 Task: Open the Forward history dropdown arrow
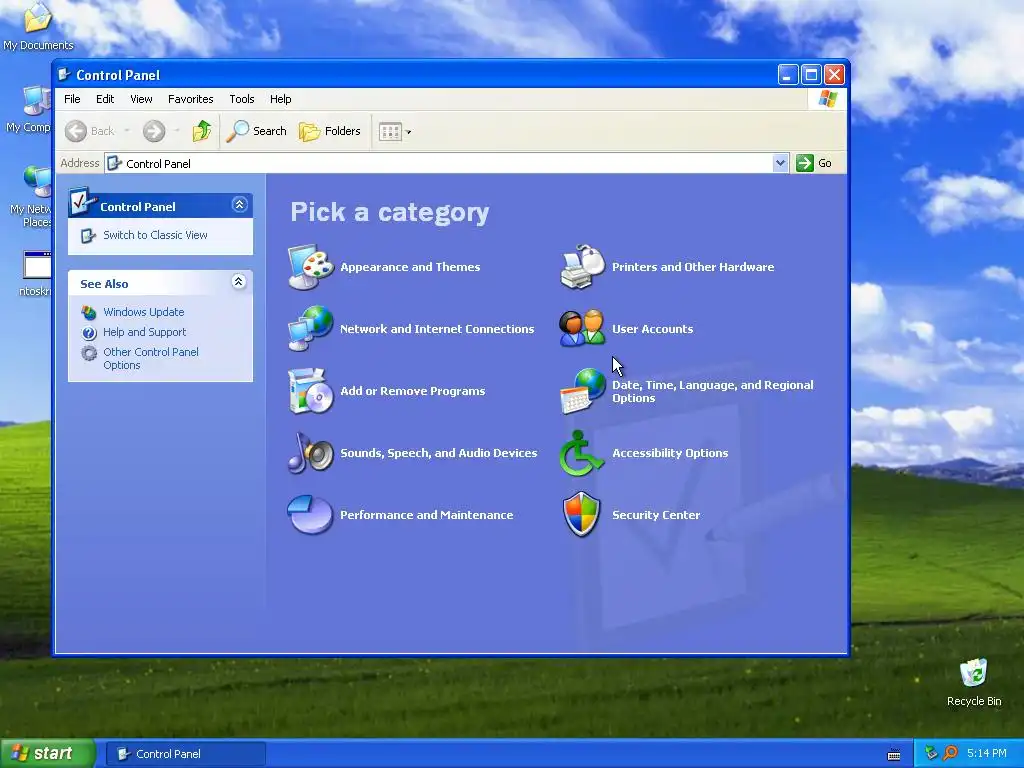(176, 131)
